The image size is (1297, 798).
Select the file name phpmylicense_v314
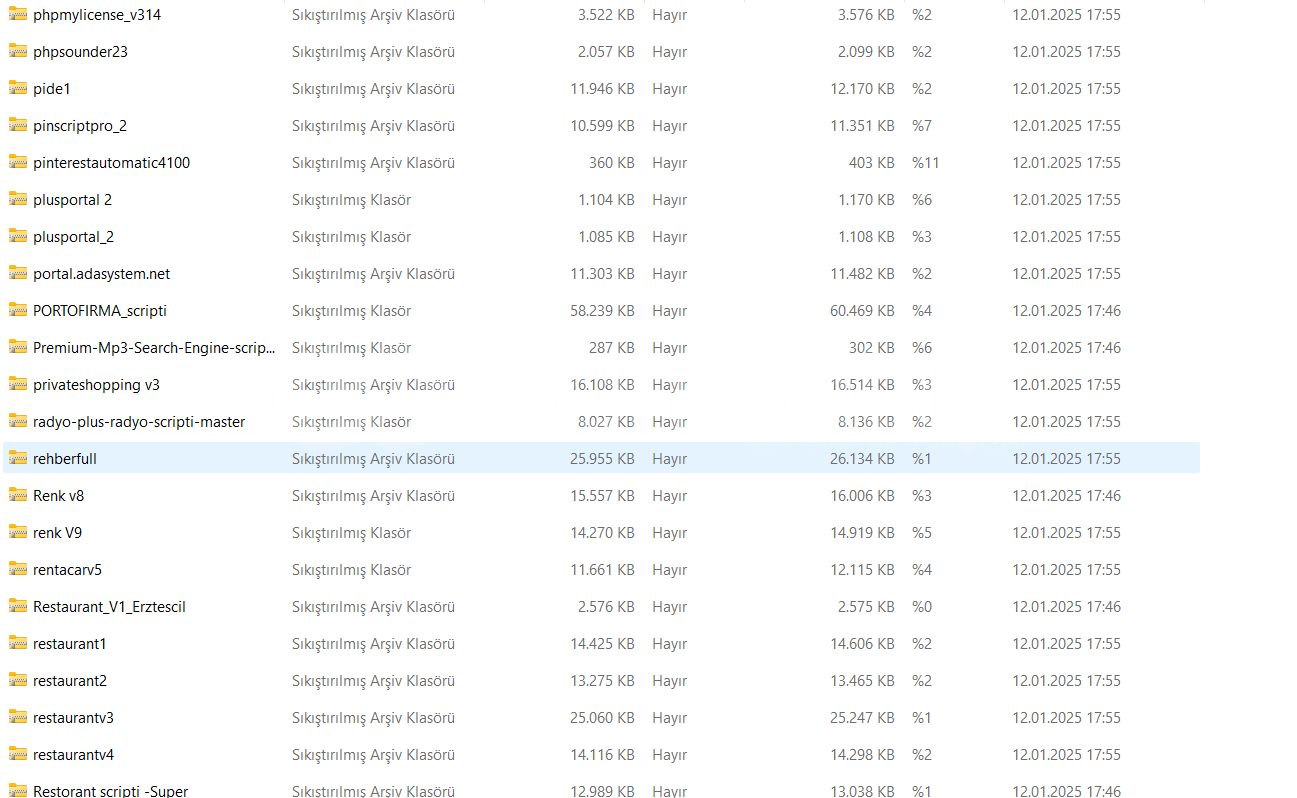[x=97, y=15]
